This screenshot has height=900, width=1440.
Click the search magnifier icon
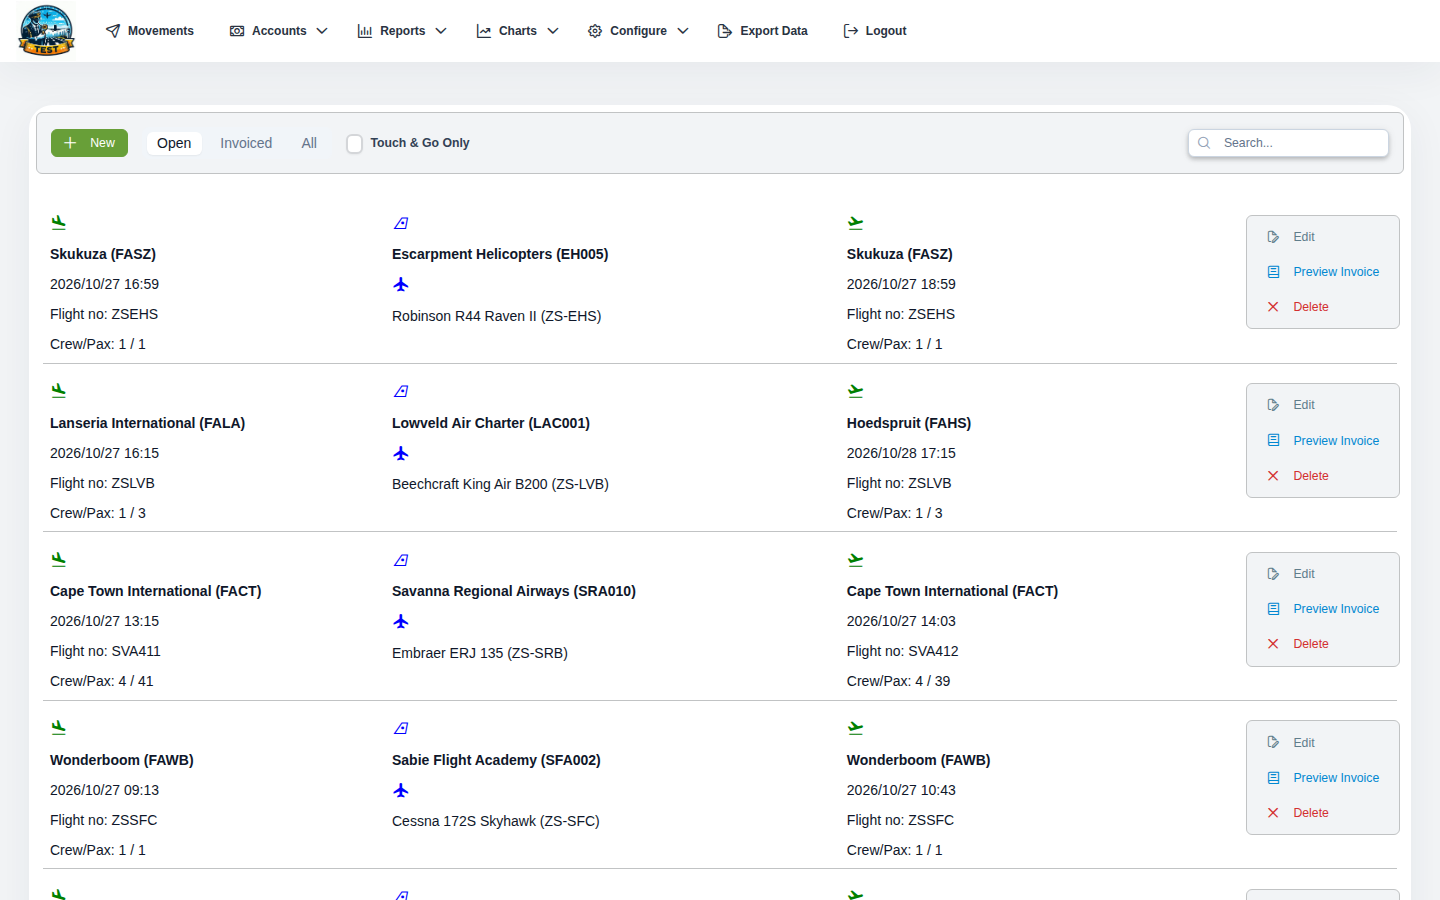point(1204,143)
